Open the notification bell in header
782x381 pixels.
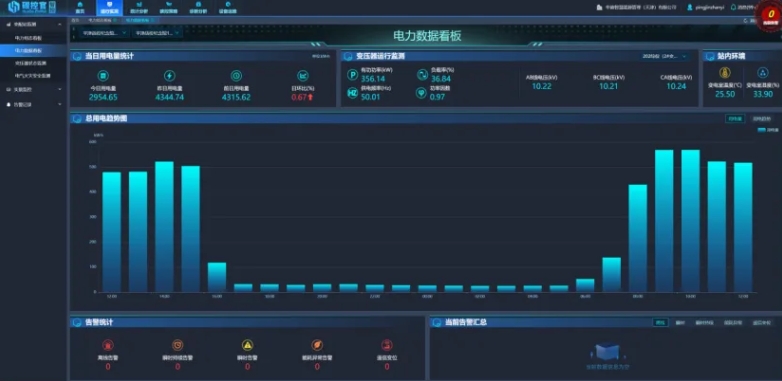pyautogui.click(x=733, y=7)
